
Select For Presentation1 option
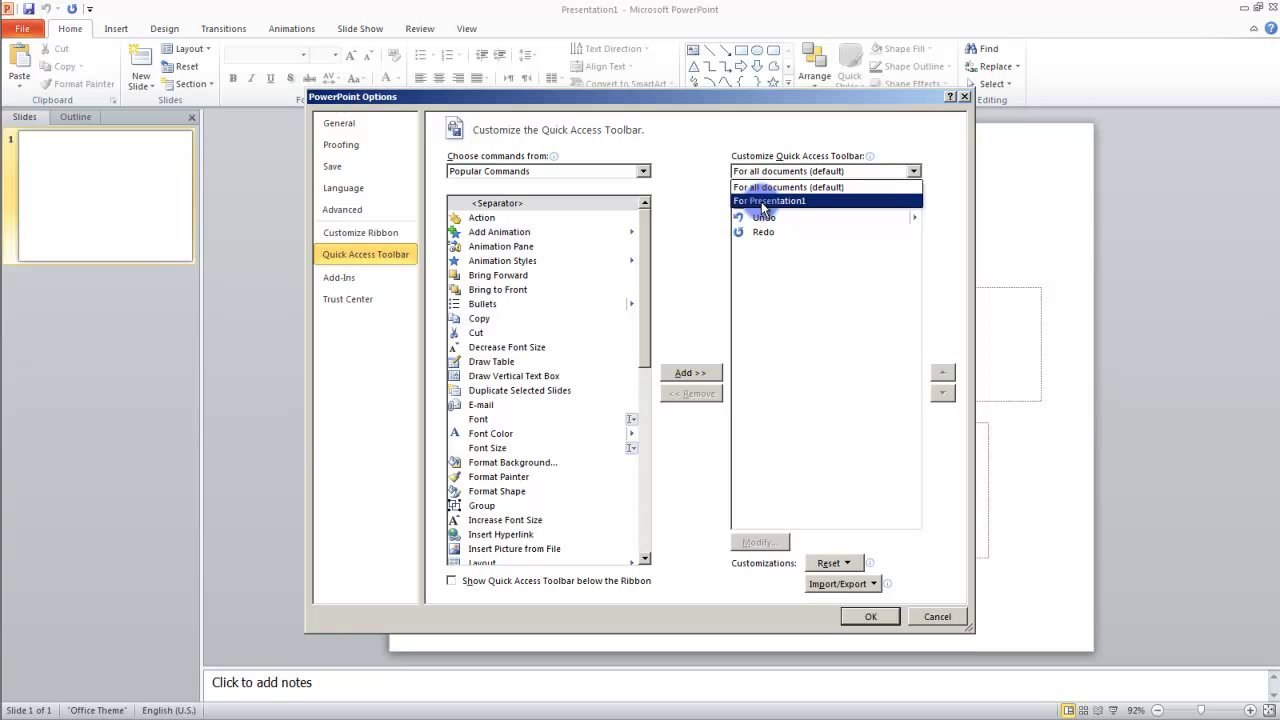tap(826, 201)
